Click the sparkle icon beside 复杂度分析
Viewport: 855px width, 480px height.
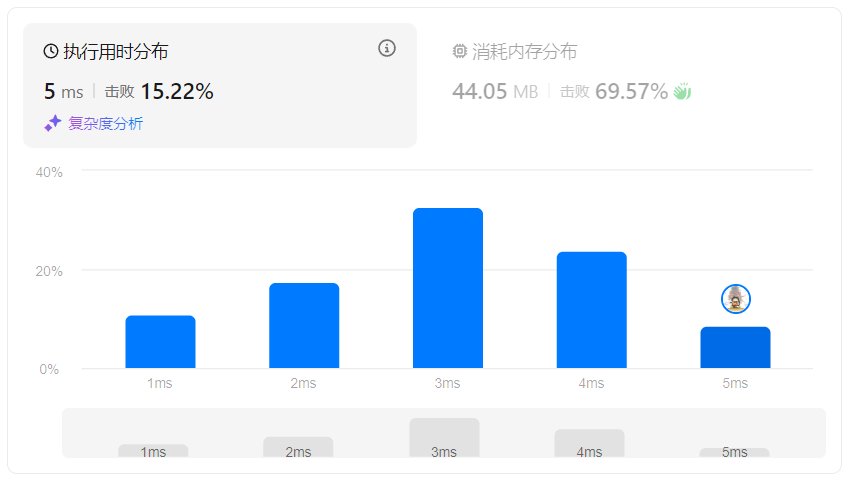coord(52,123)
